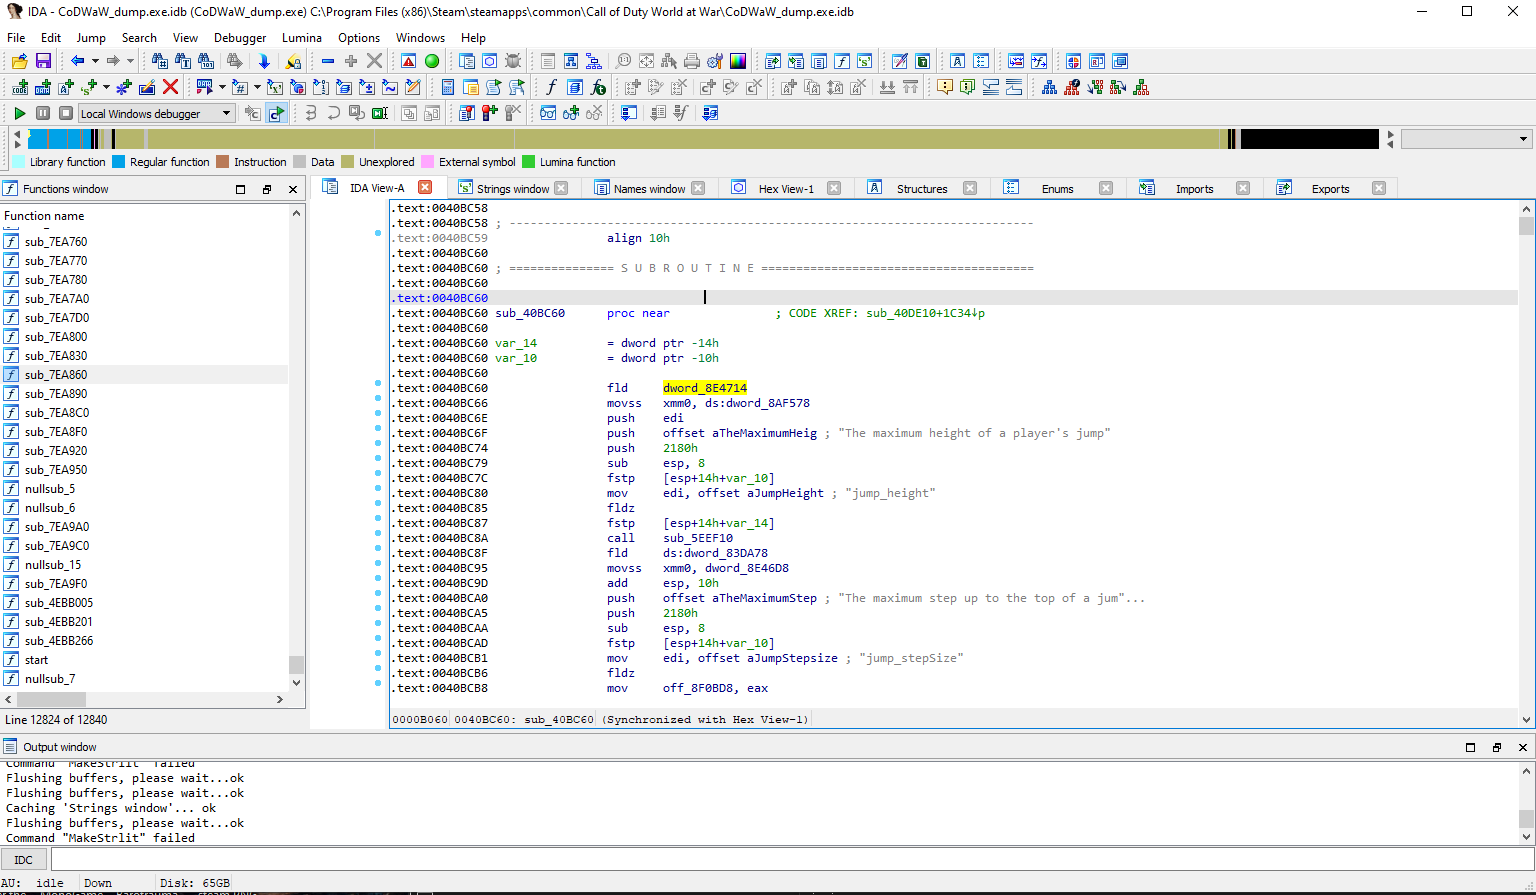1536x895 pixels.
Task: Switch to the Strings window tab
Action: point(512,189)
